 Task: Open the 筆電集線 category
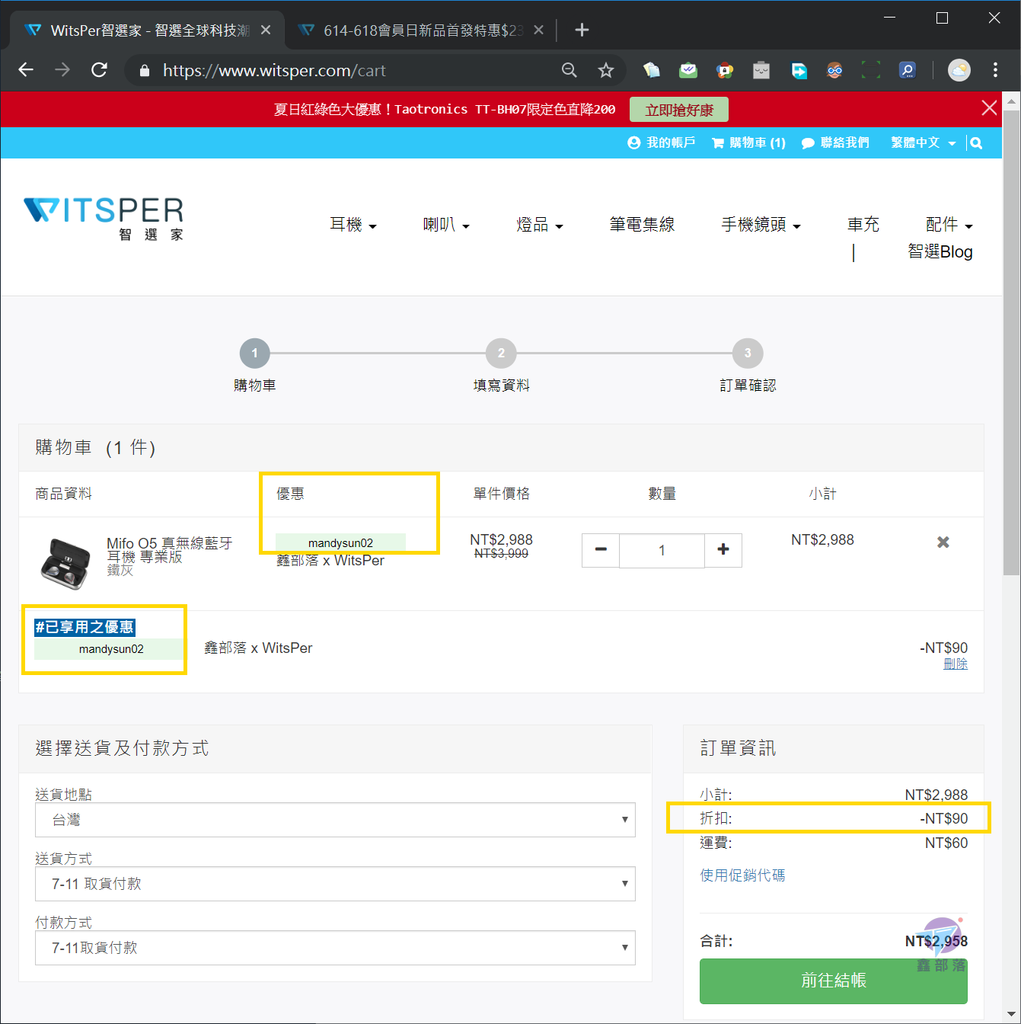pyautogui.click(x=642, y=225)
